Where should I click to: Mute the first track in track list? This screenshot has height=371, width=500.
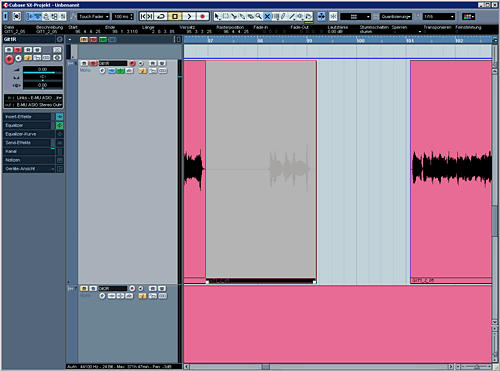coord(84,63)
